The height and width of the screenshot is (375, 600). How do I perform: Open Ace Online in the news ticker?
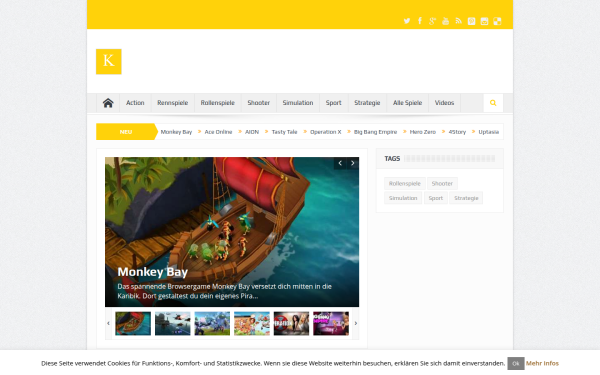pos(218,132)
